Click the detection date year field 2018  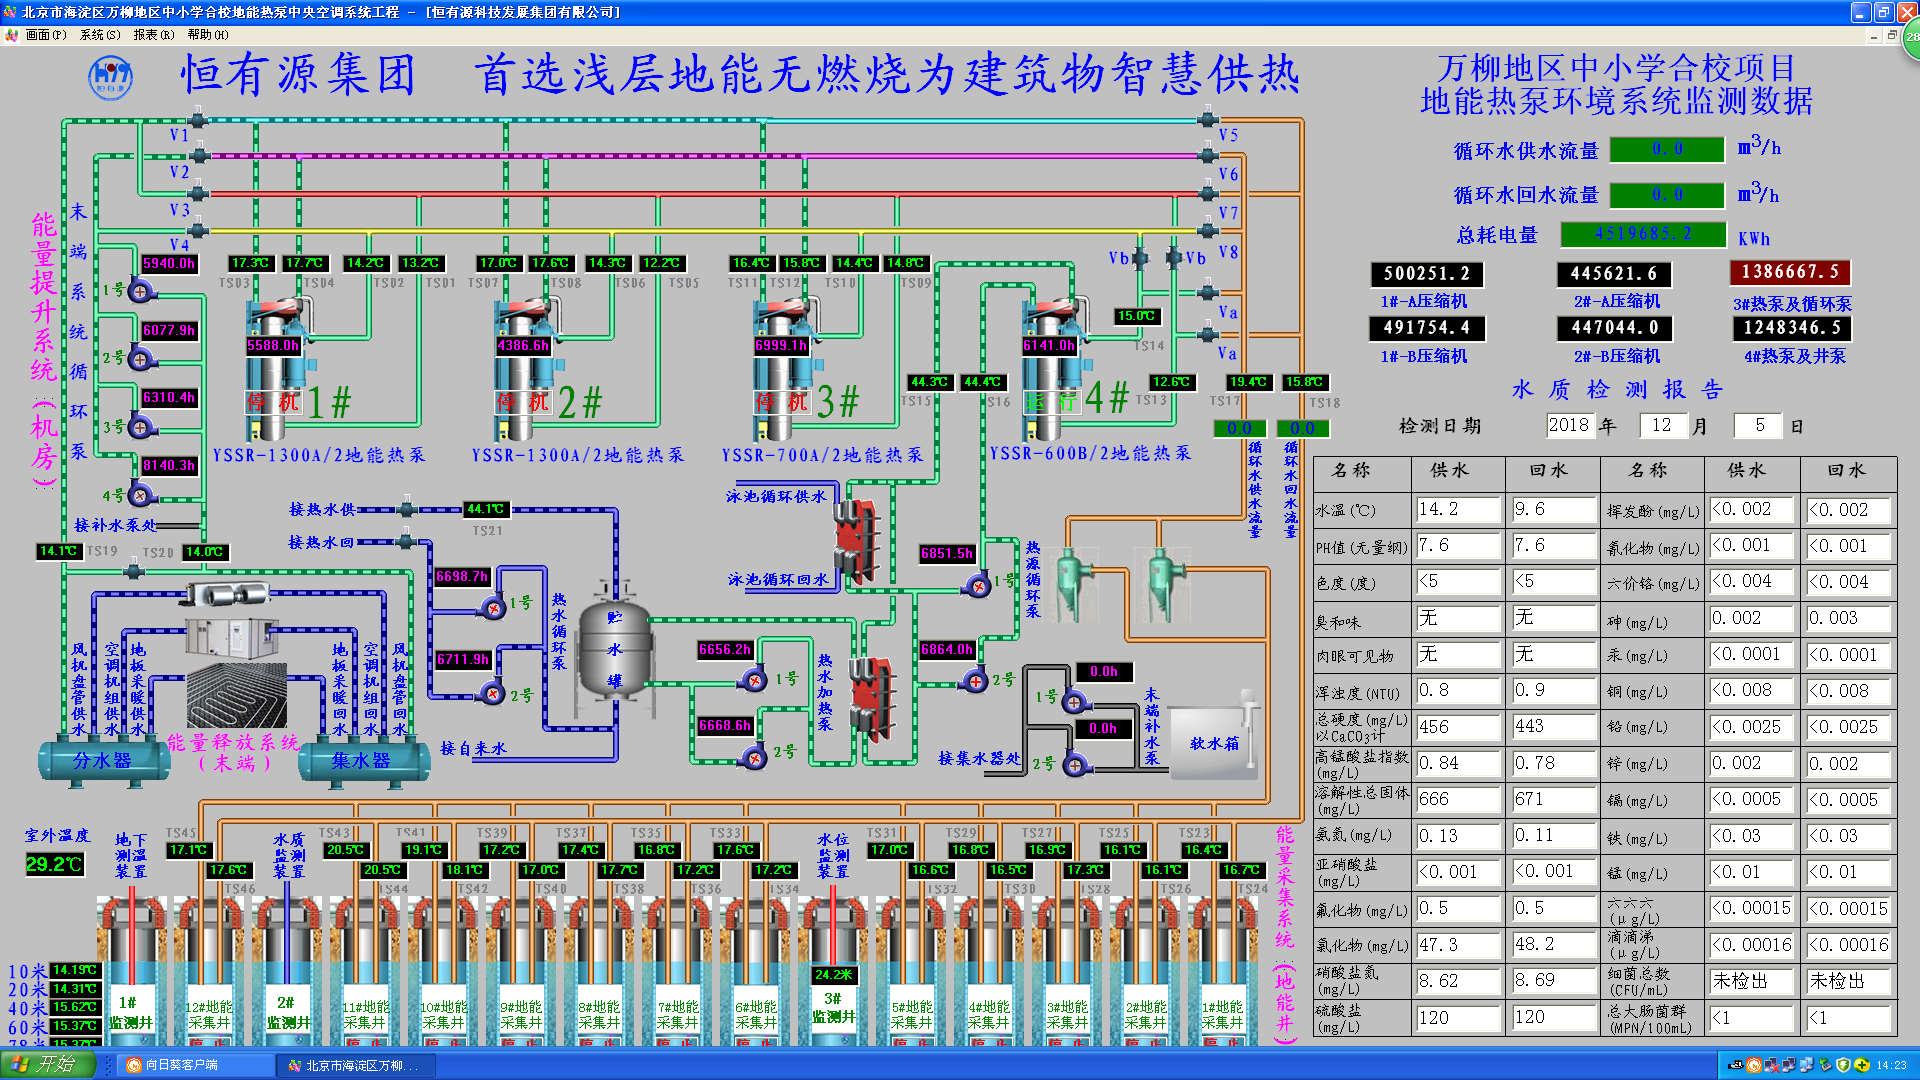[x=1568, y=426]
